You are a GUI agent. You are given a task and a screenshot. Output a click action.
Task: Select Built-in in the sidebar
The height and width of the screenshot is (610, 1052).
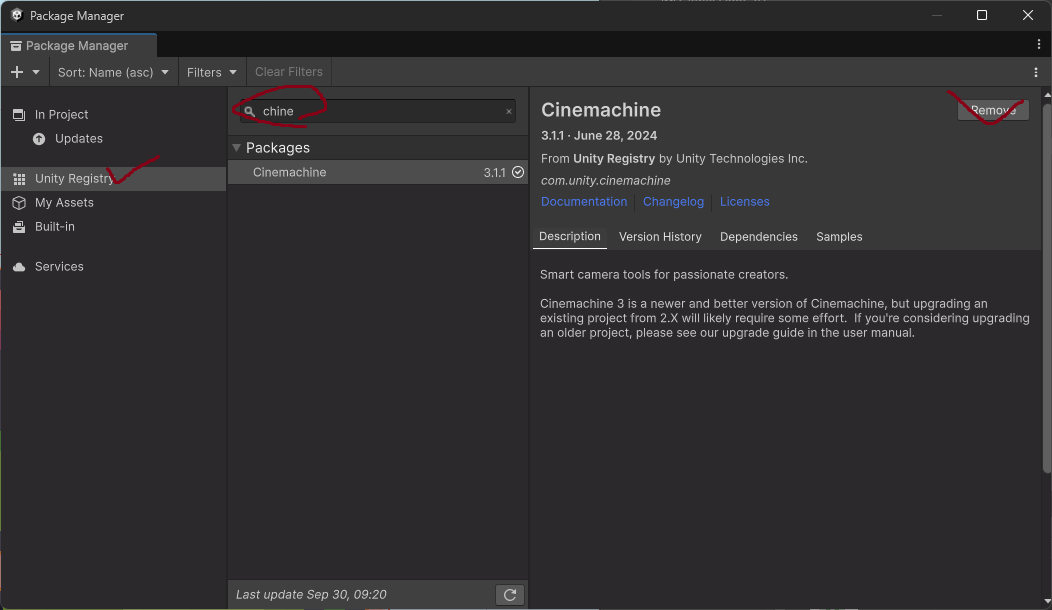(113, 227)
